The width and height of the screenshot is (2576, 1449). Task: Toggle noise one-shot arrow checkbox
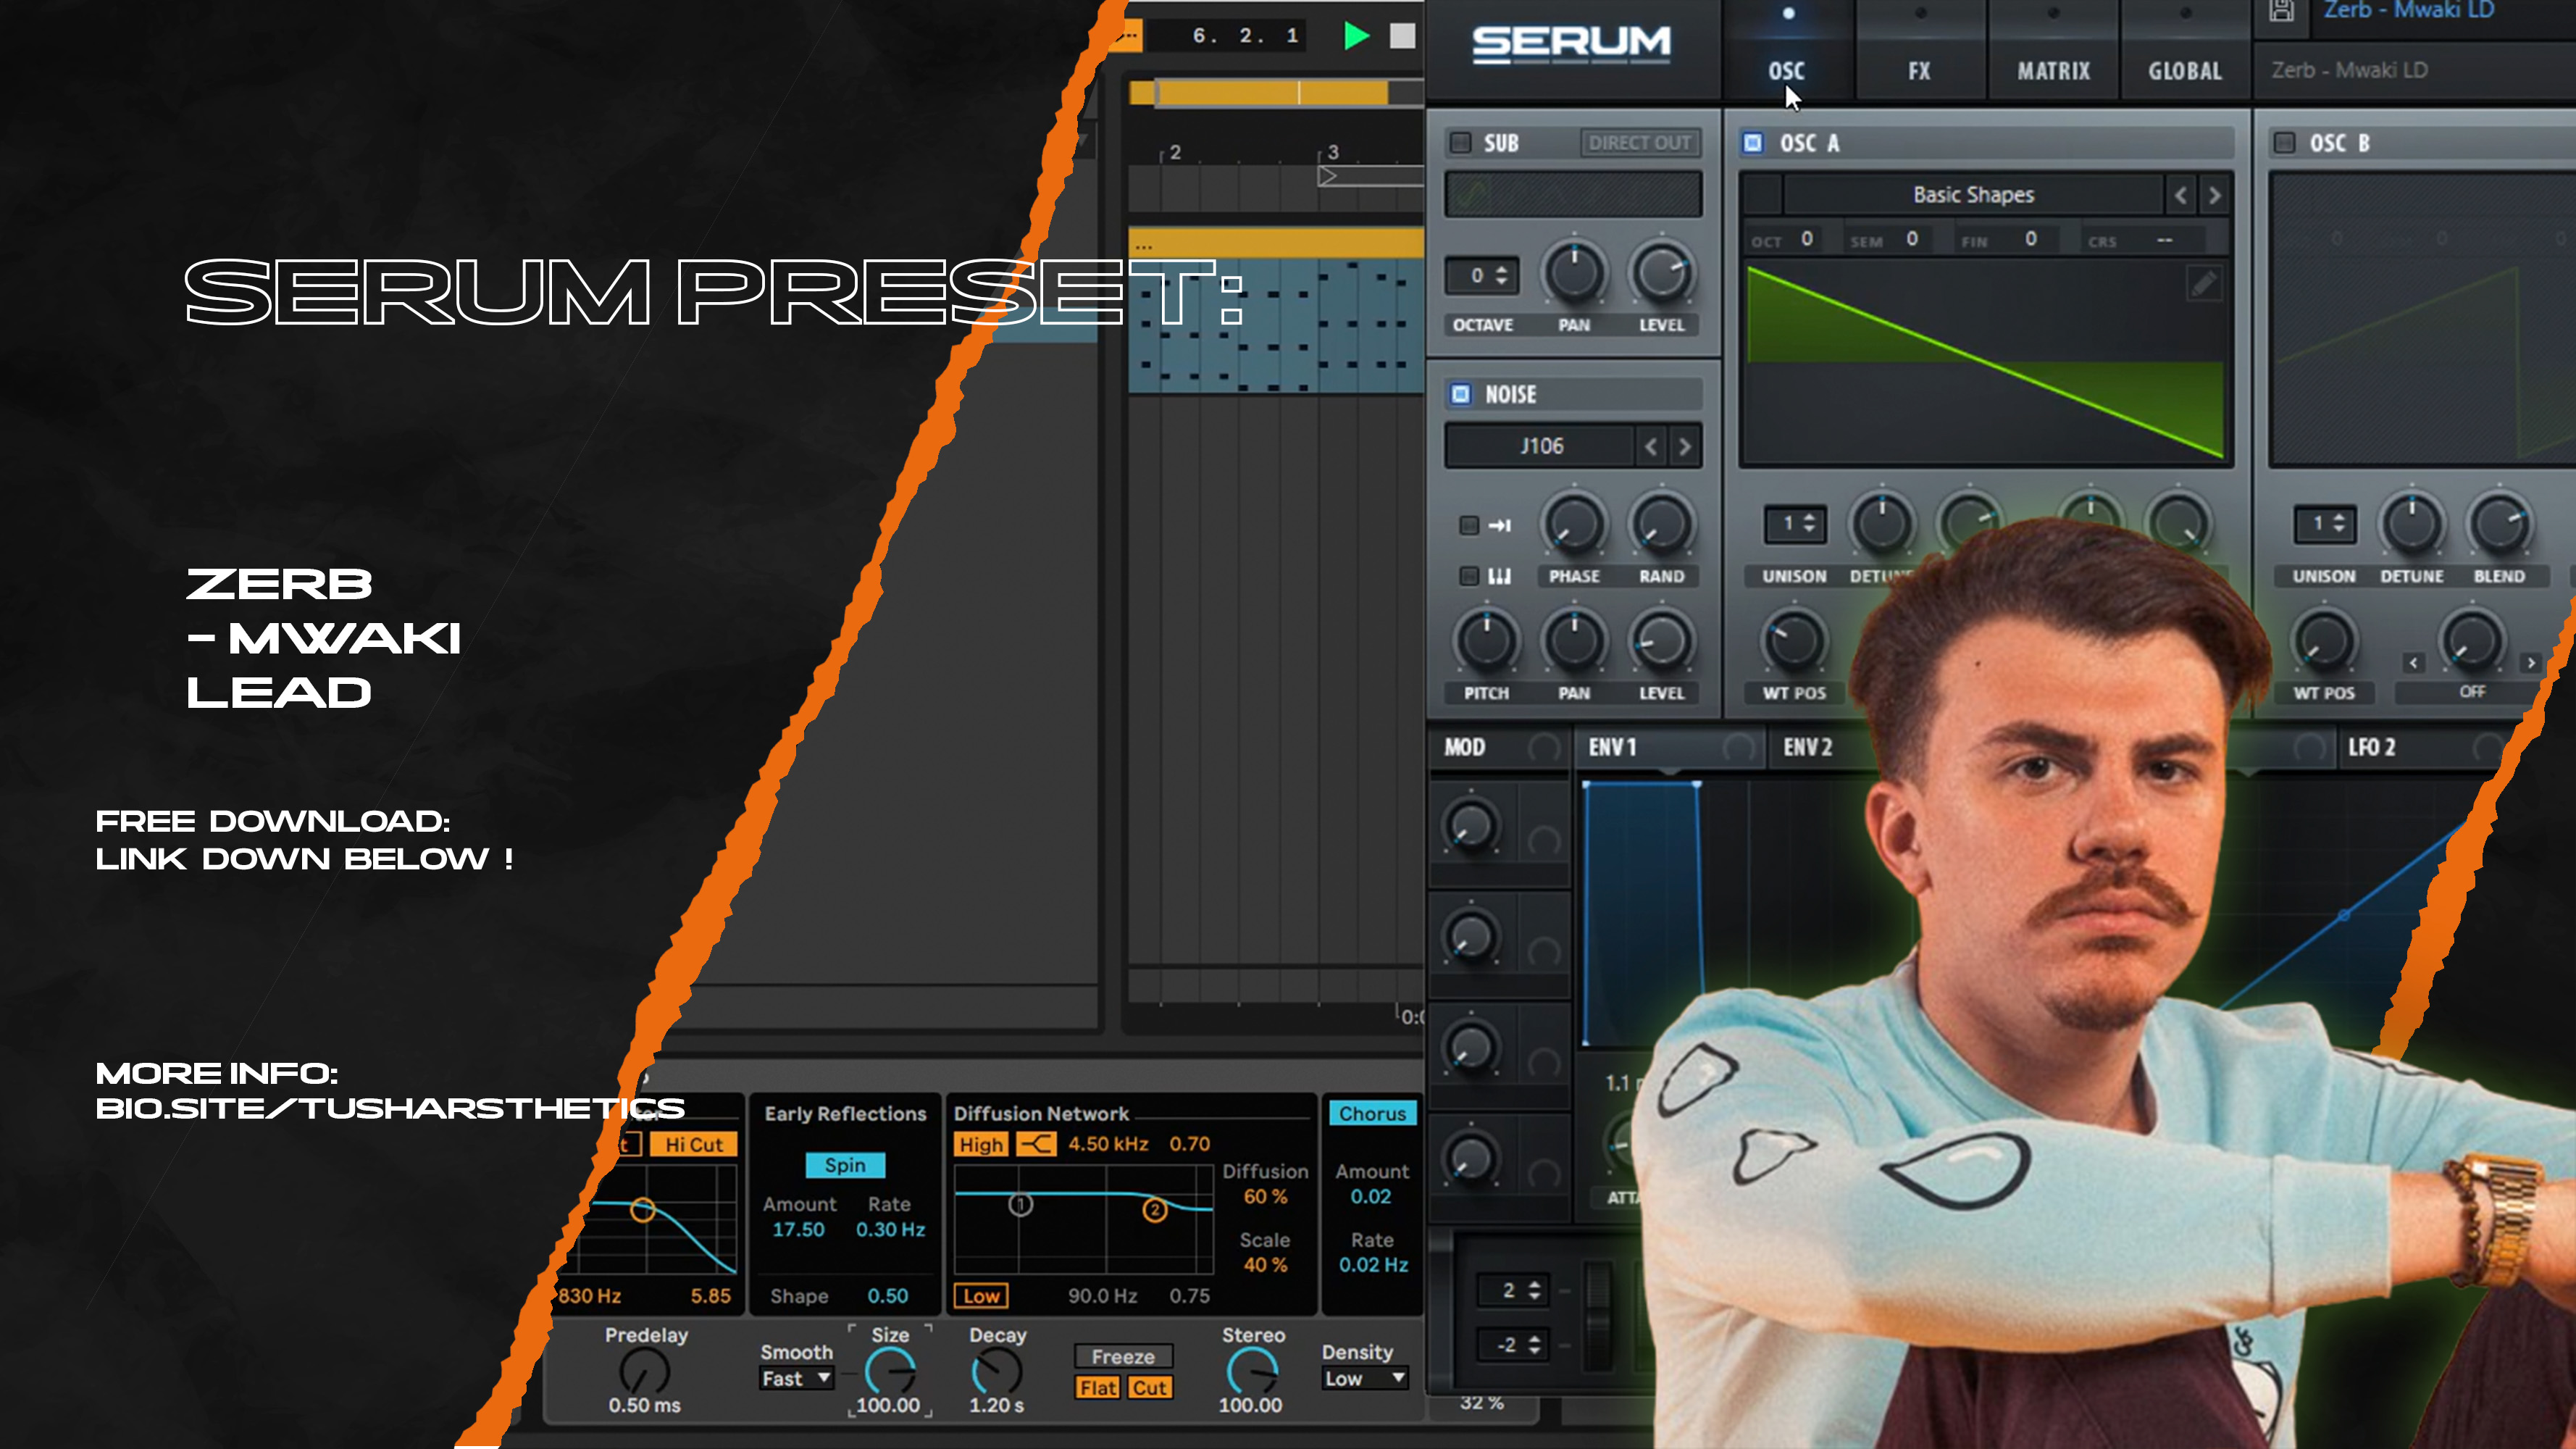pos(1468,525)
